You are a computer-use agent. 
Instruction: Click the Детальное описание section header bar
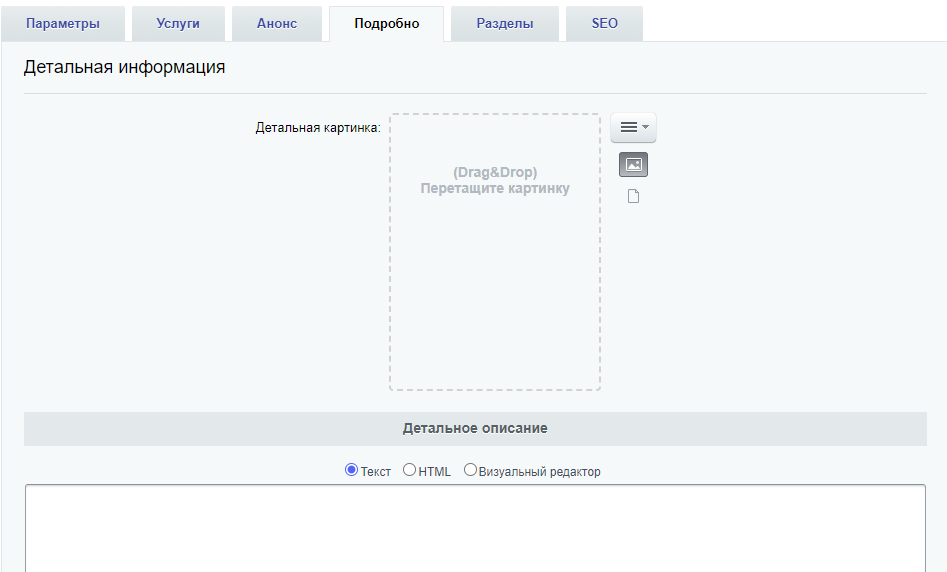475,429
